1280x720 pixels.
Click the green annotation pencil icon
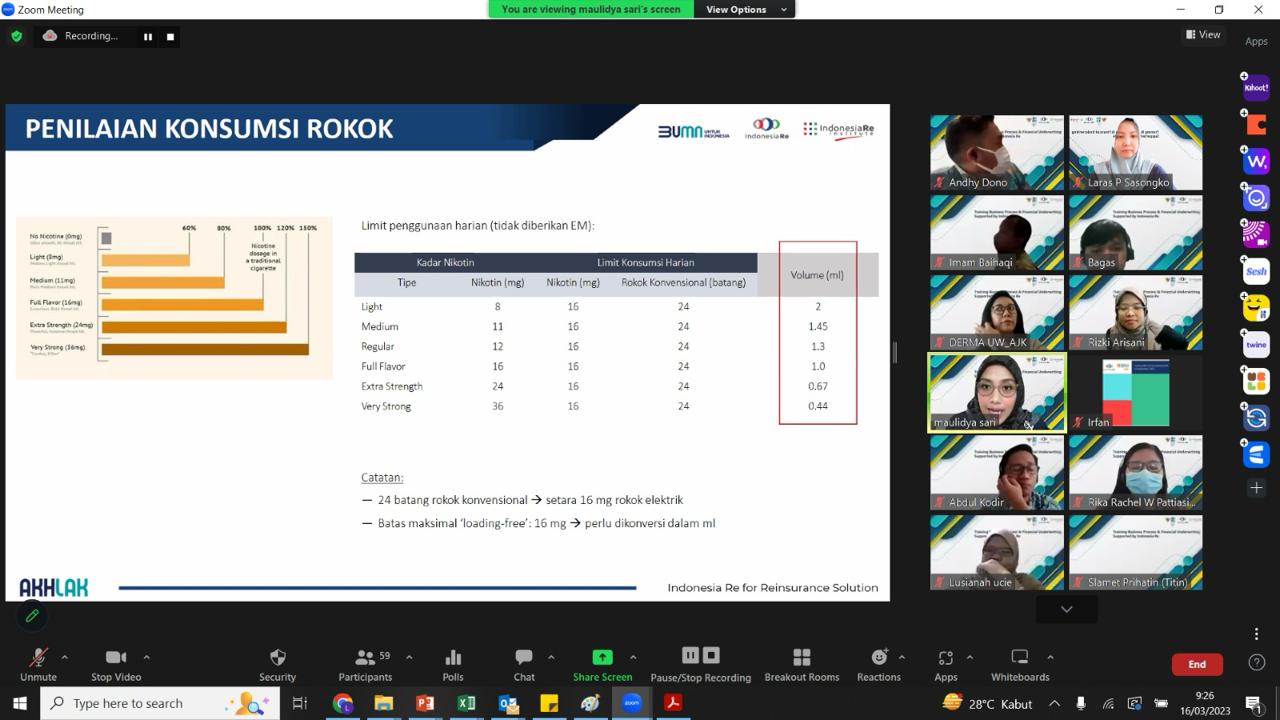(32, 616)
